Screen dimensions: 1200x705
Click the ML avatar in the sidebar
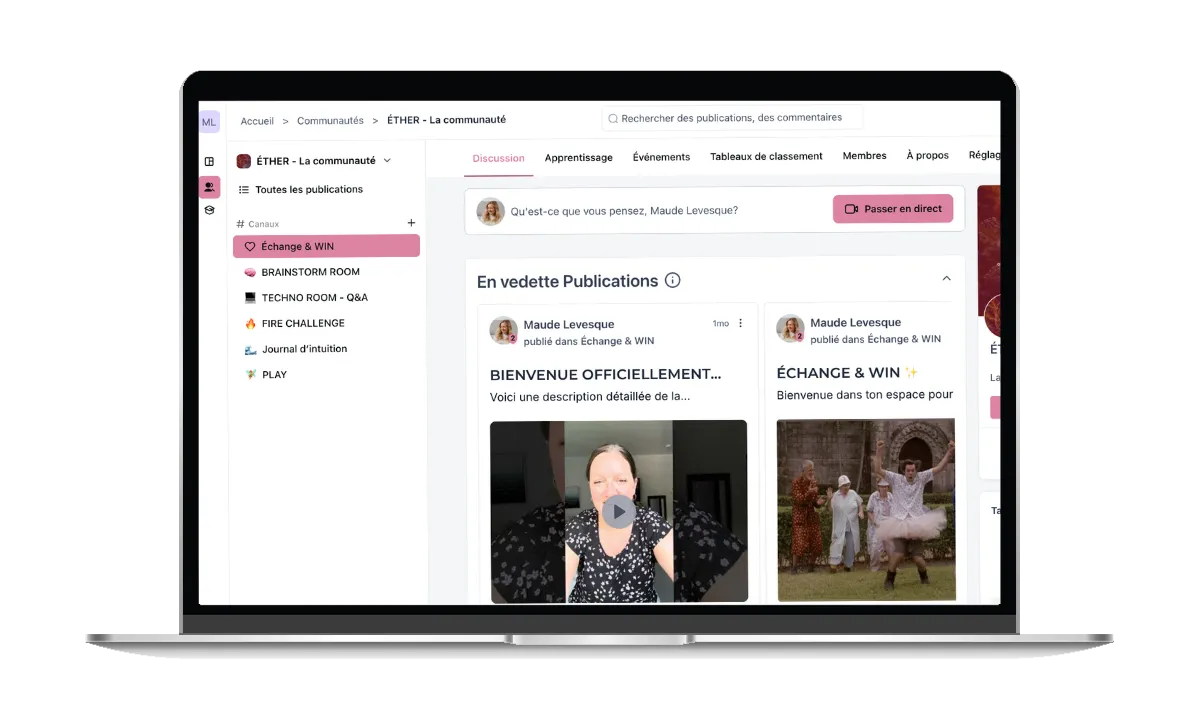pos(209,122)
